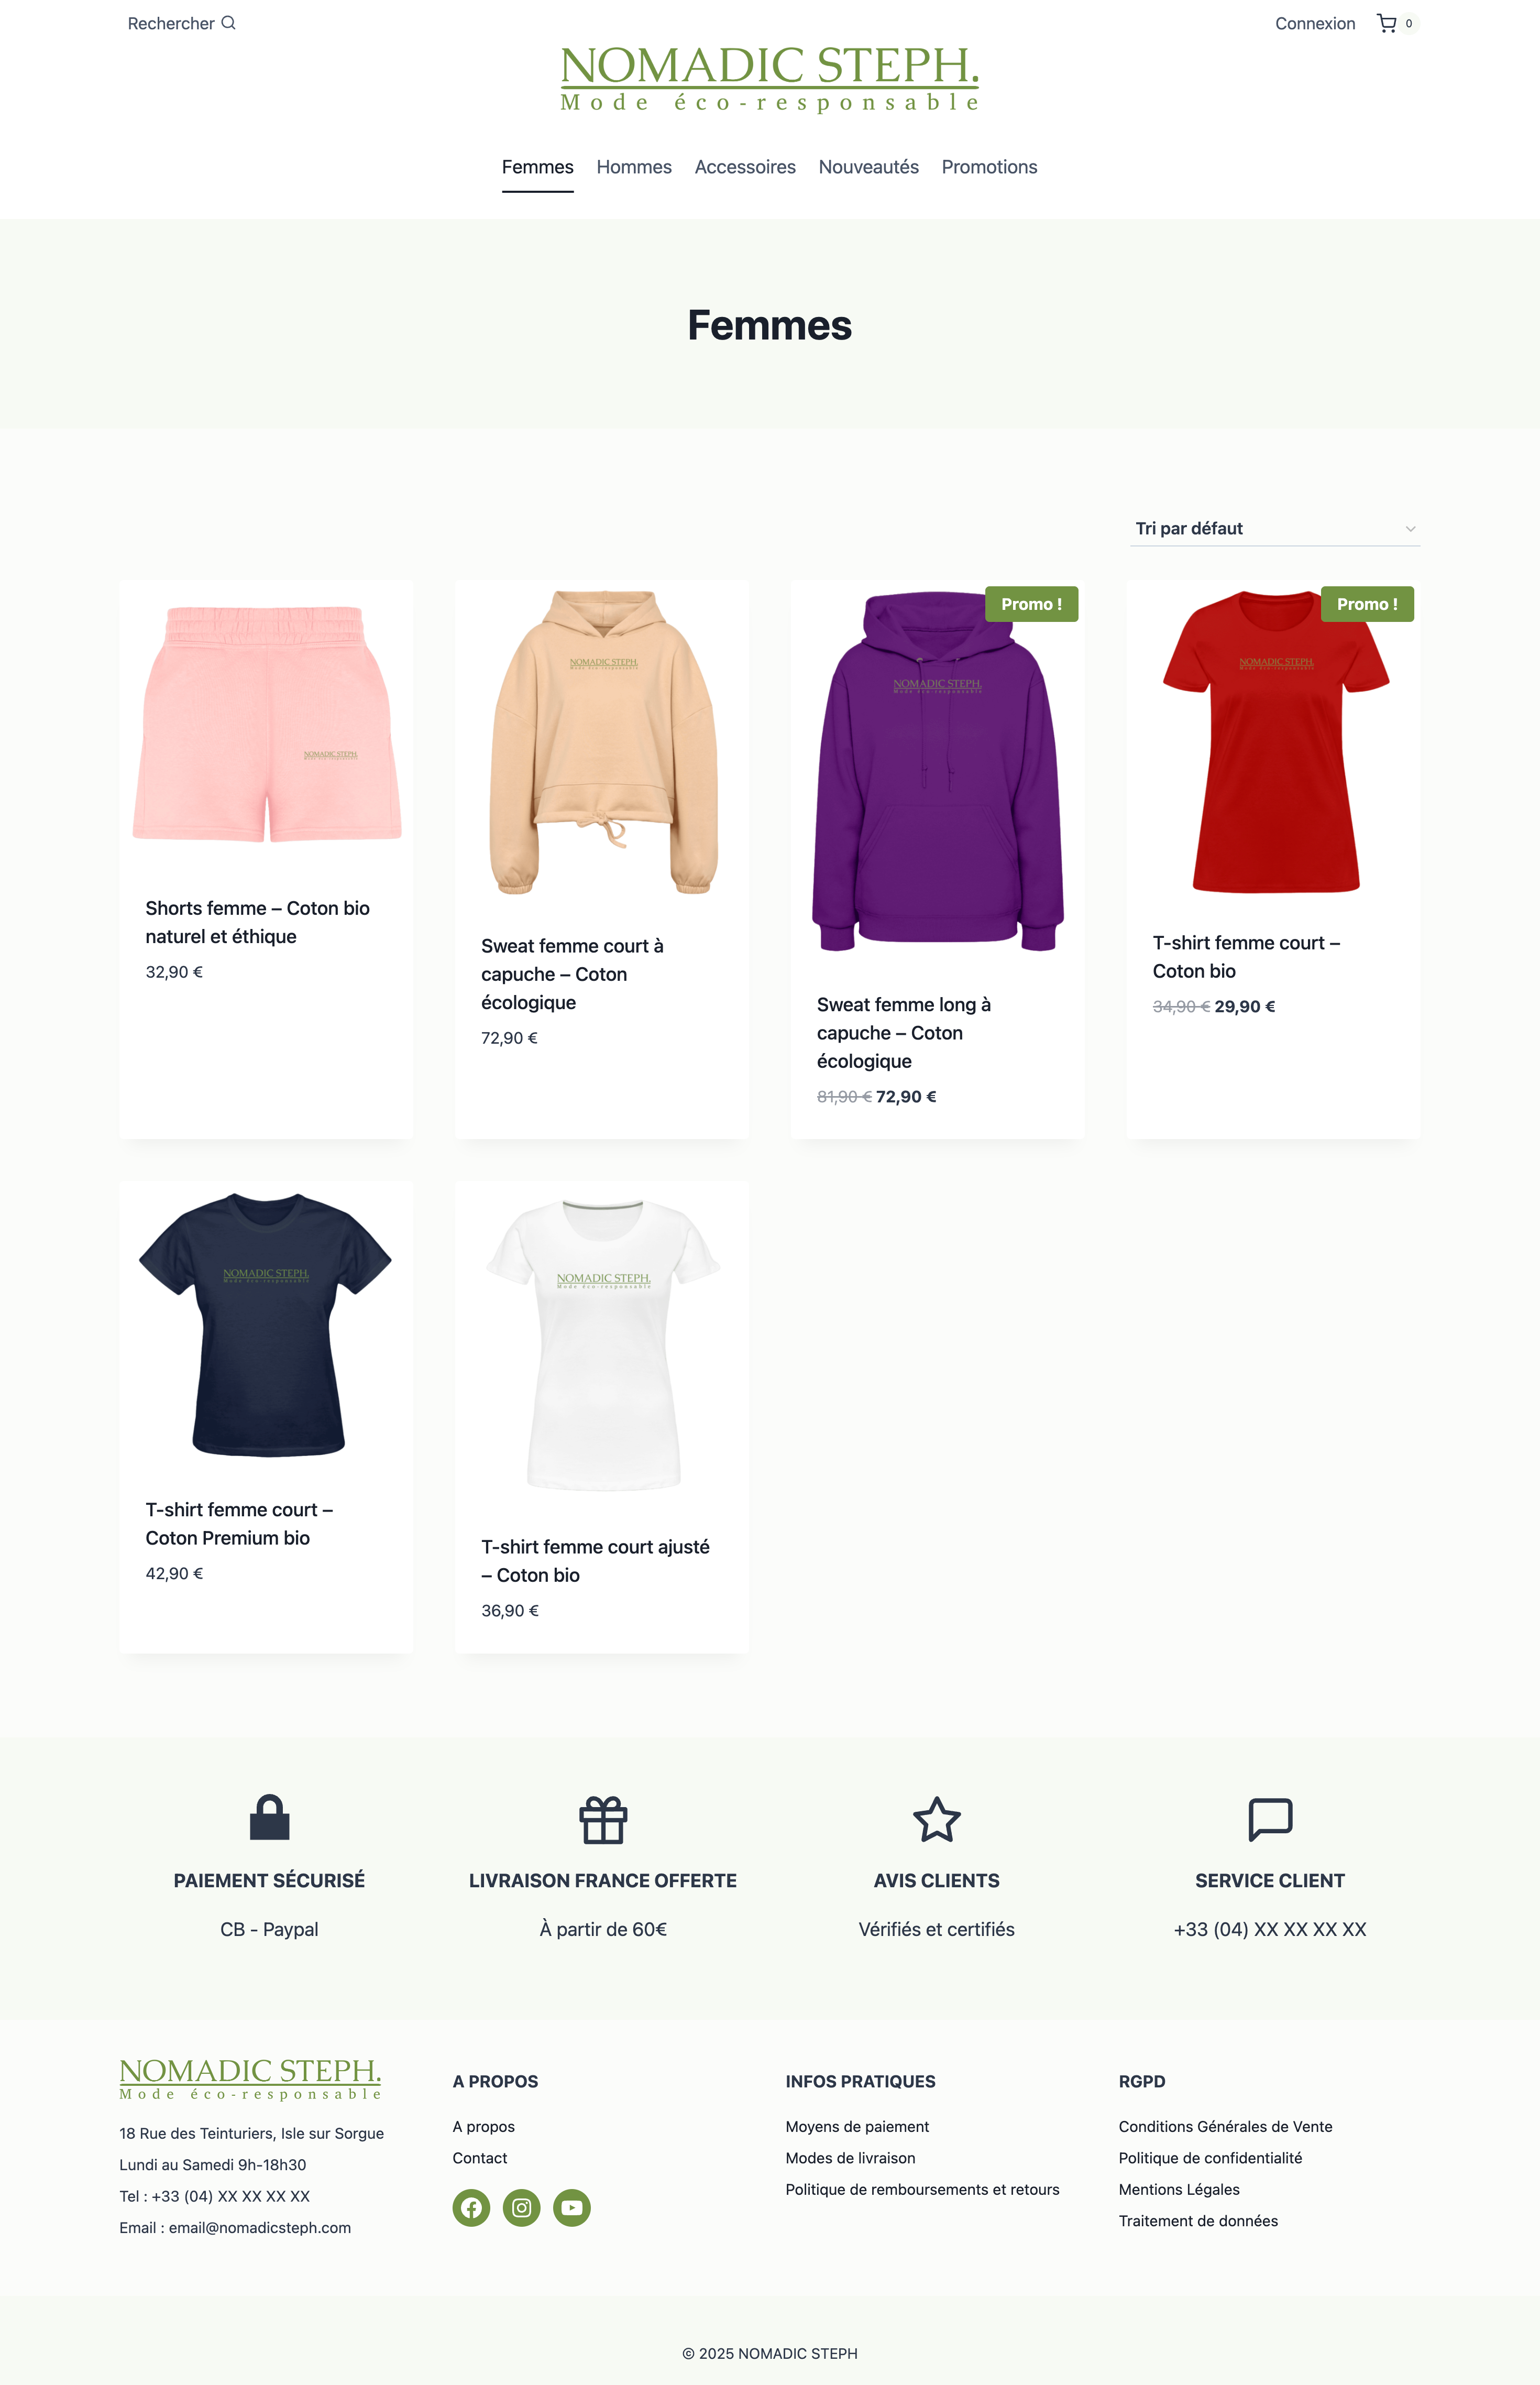The image size is (1540, 2385).
Task: Click the Connexion link
Action: (x=1315, y=23)
